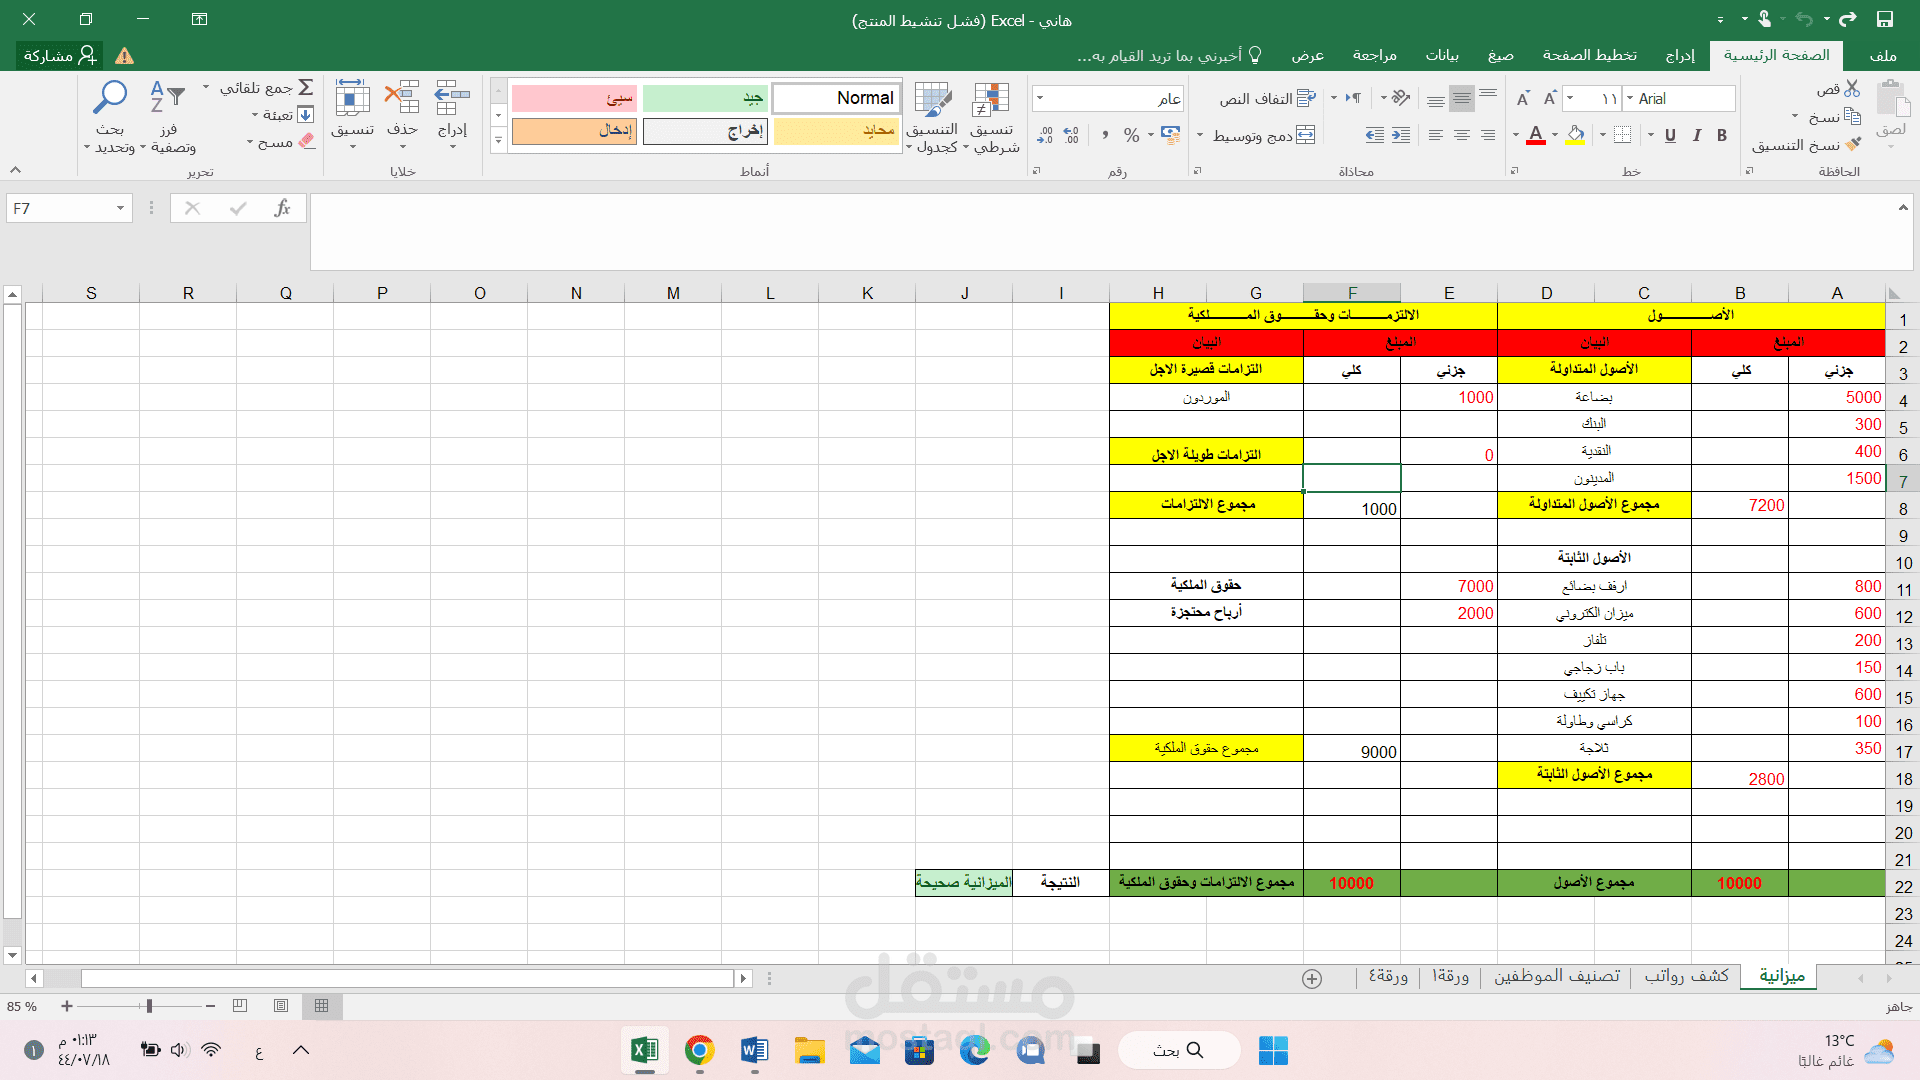1920x1080 pixels.
Task: Switch to Page Layout view in status bar
Action: [x=281, y=1006]
